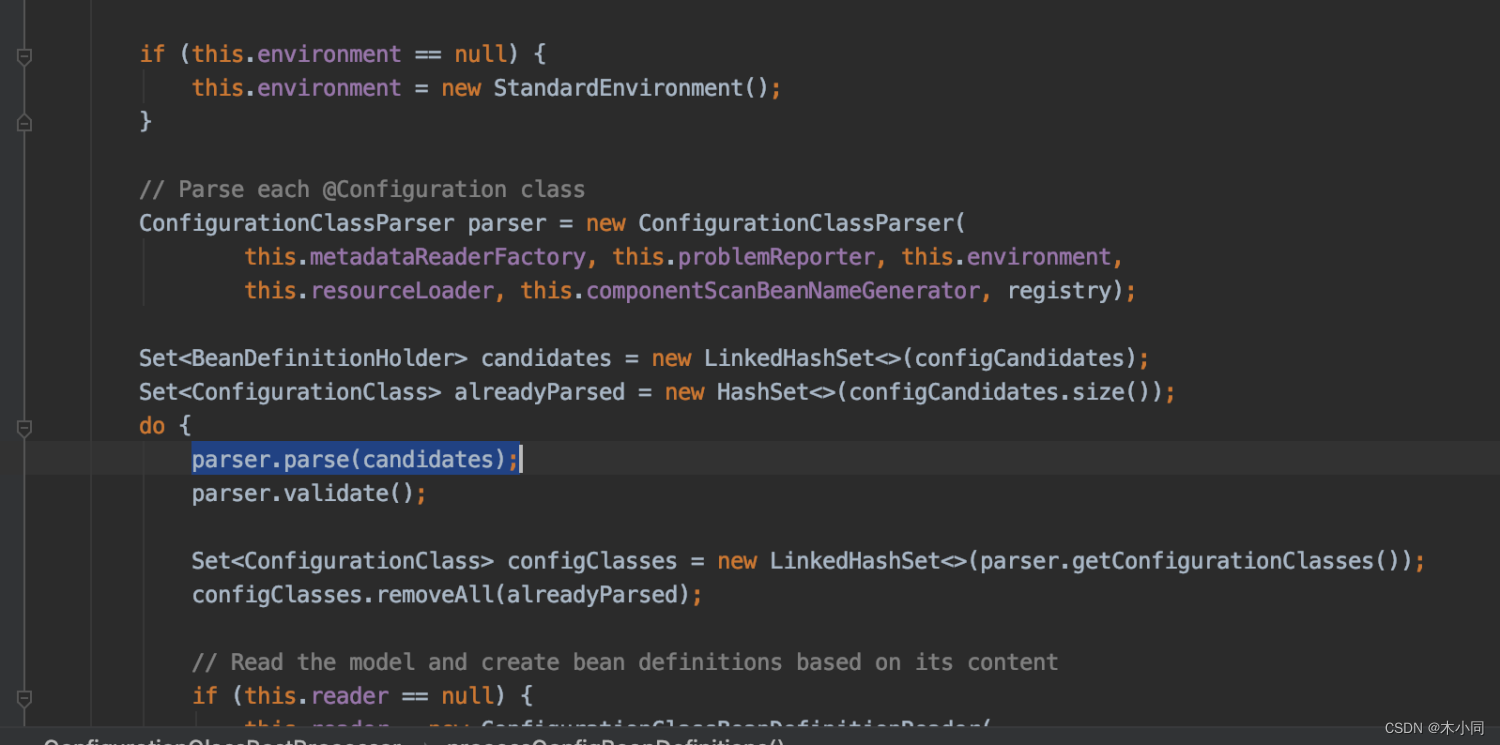The height and width of the screenshot is (745, 1500).
Task: Click the configCandidates.size() call
Action: [1000, 392]
